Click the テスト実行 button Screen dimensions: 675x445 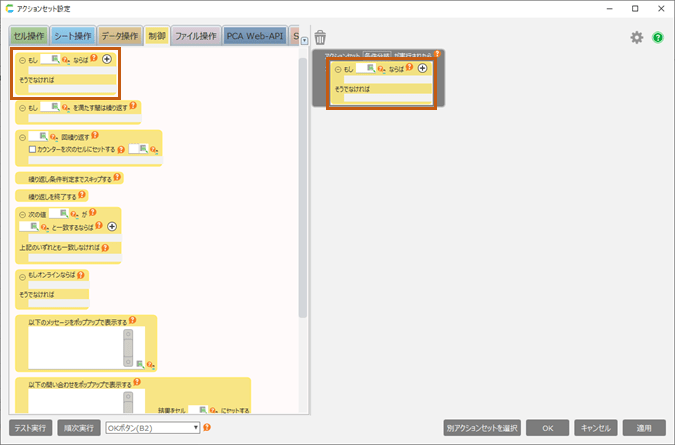click(30, 428)
